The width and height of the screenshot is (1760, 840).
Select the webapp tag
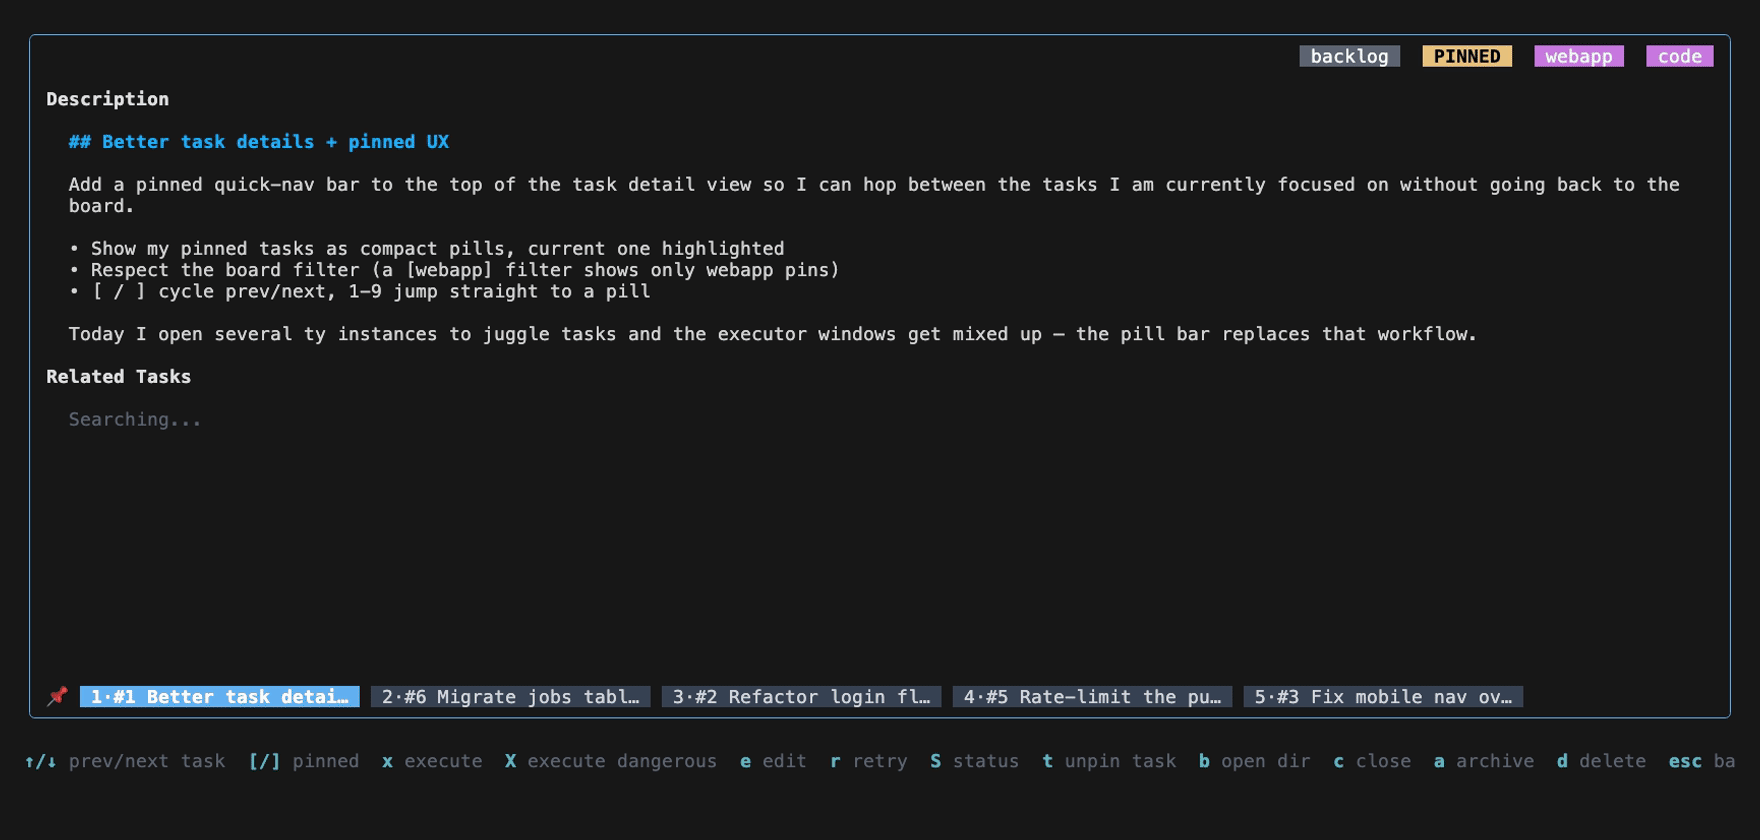[x=1579, y=56]
